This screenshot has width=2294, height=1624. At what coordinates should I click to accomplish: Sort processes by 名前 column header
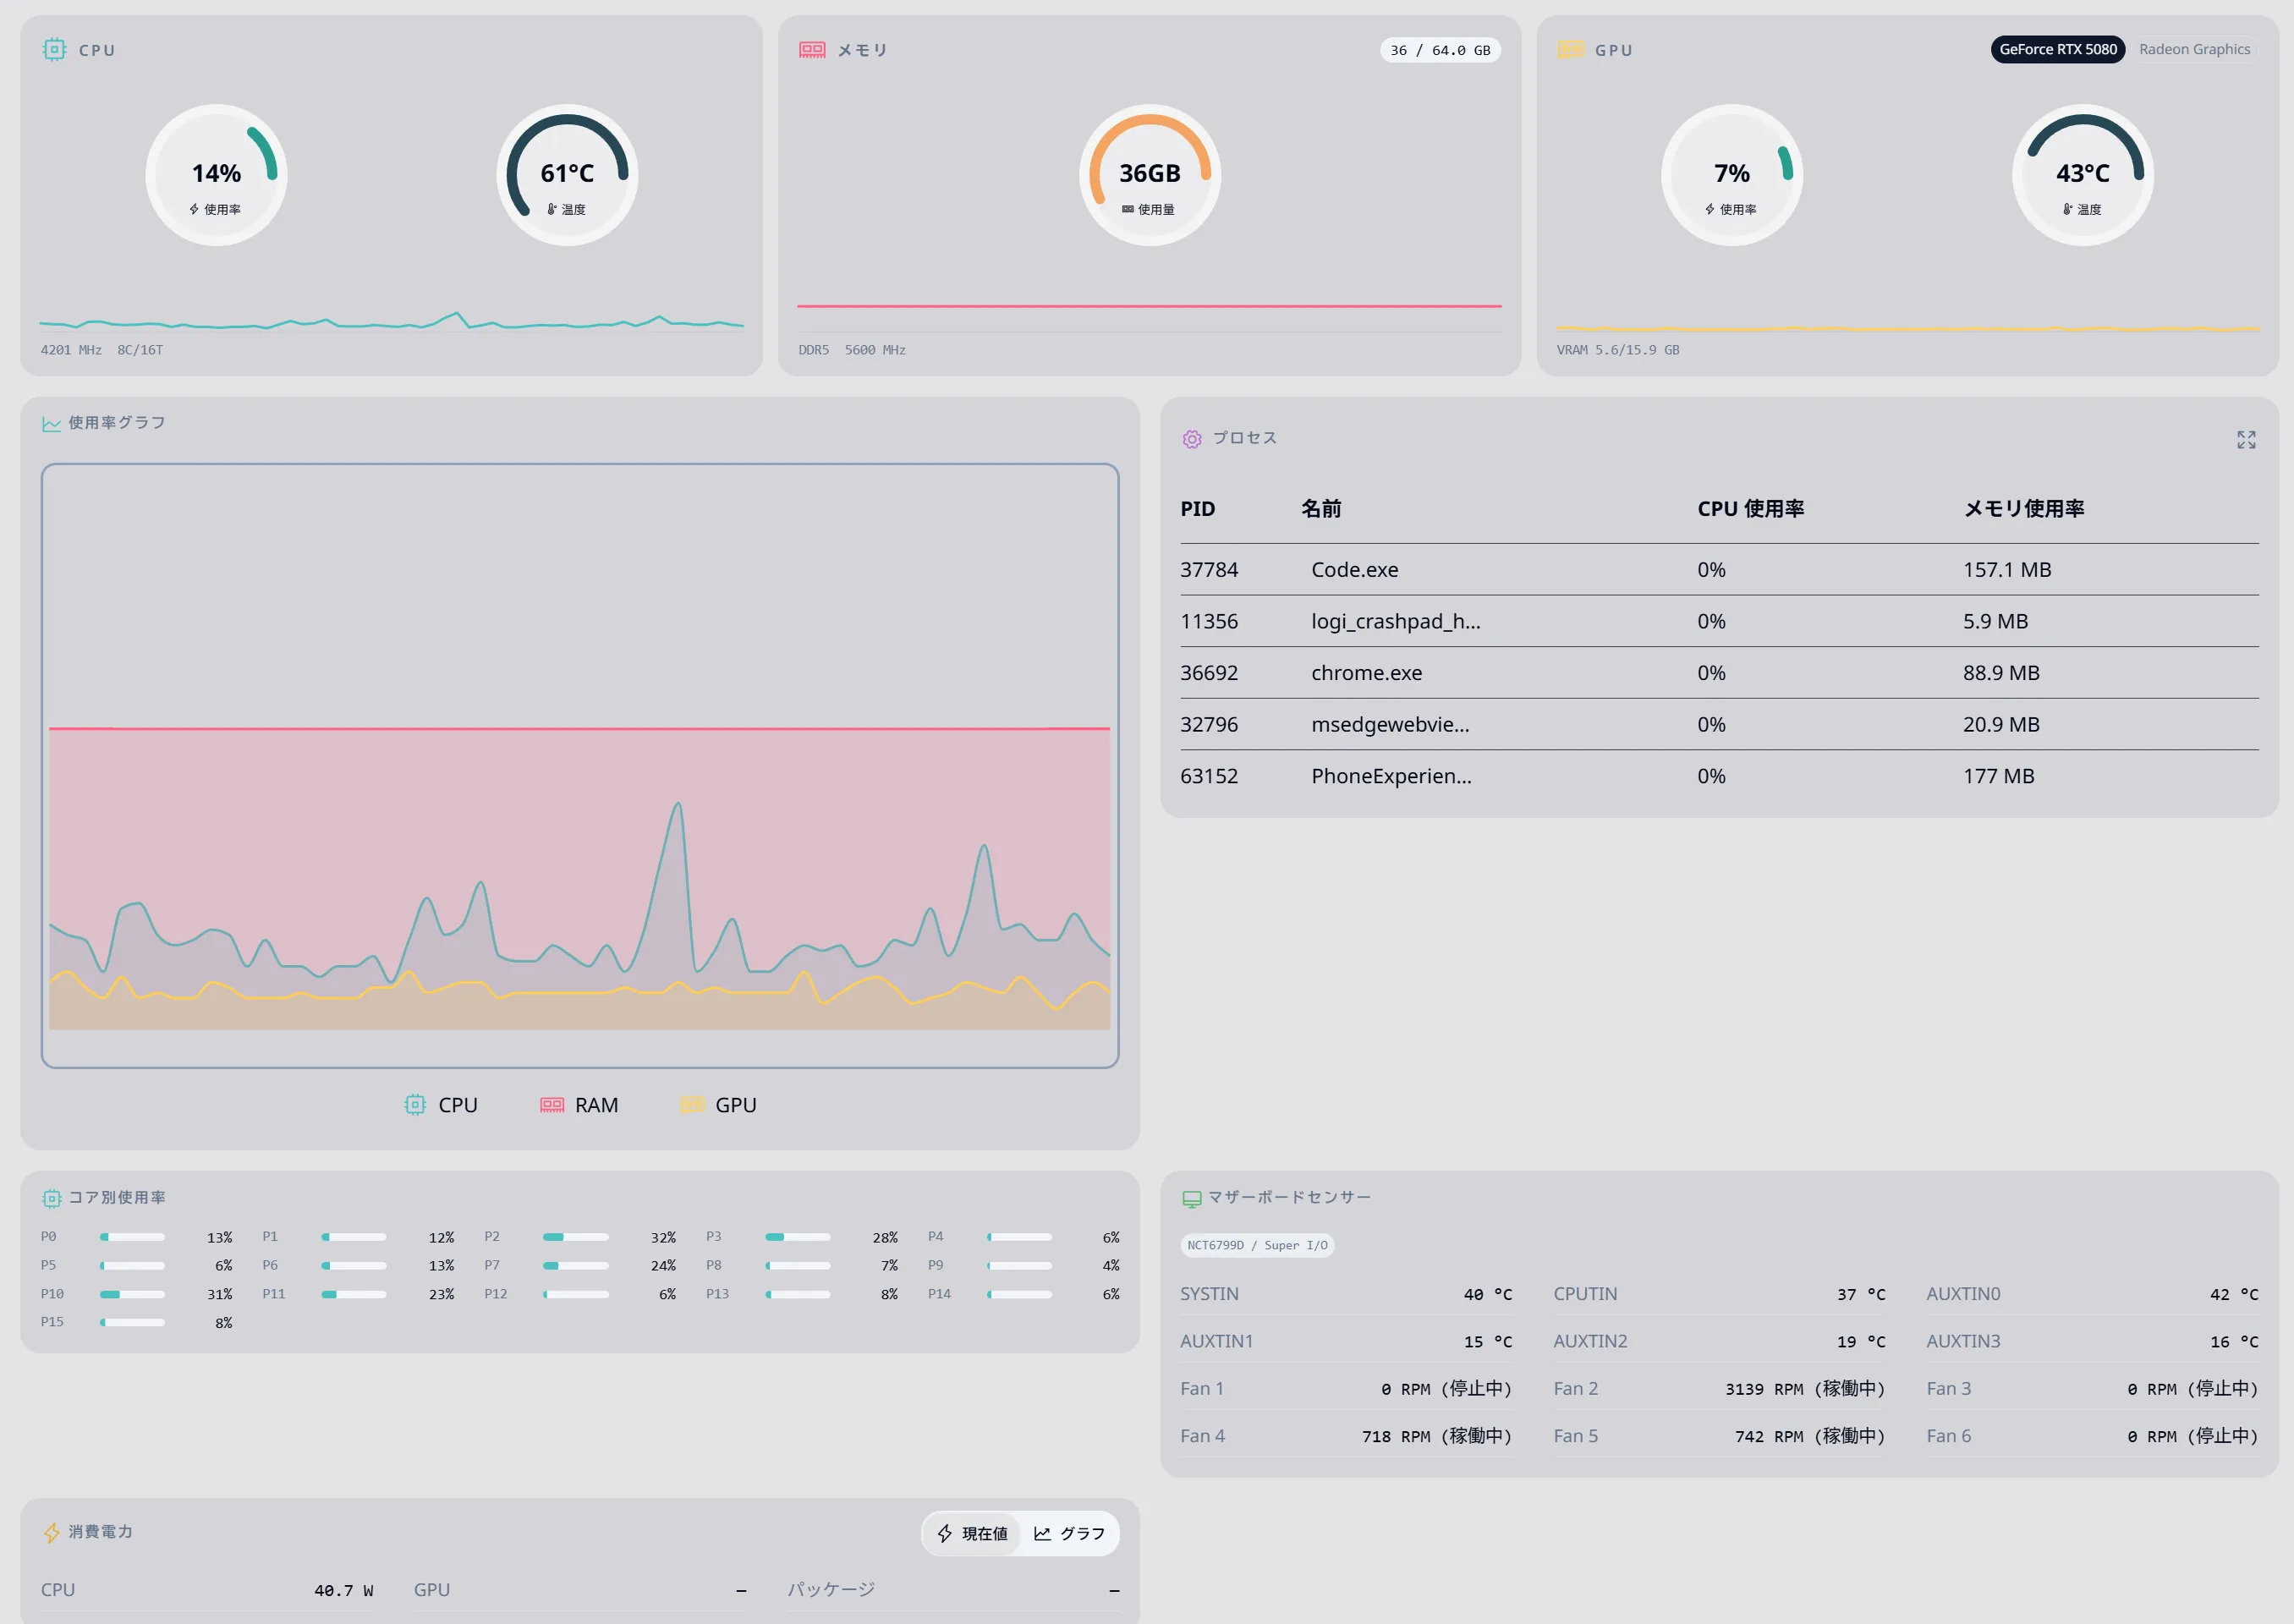pyautogui.click(x=1321, y=509)
